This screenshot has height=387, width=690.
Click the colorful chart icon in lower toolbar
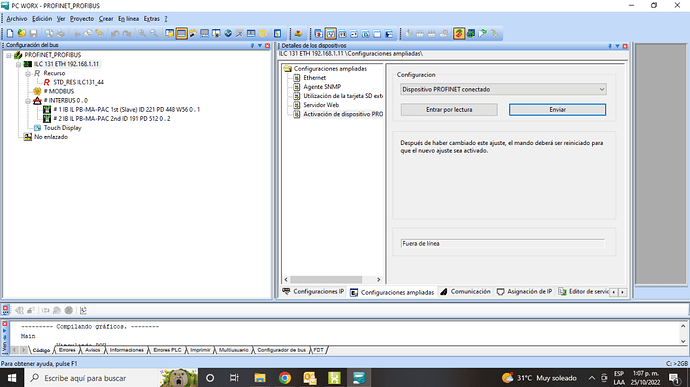[x=83, y=310]
